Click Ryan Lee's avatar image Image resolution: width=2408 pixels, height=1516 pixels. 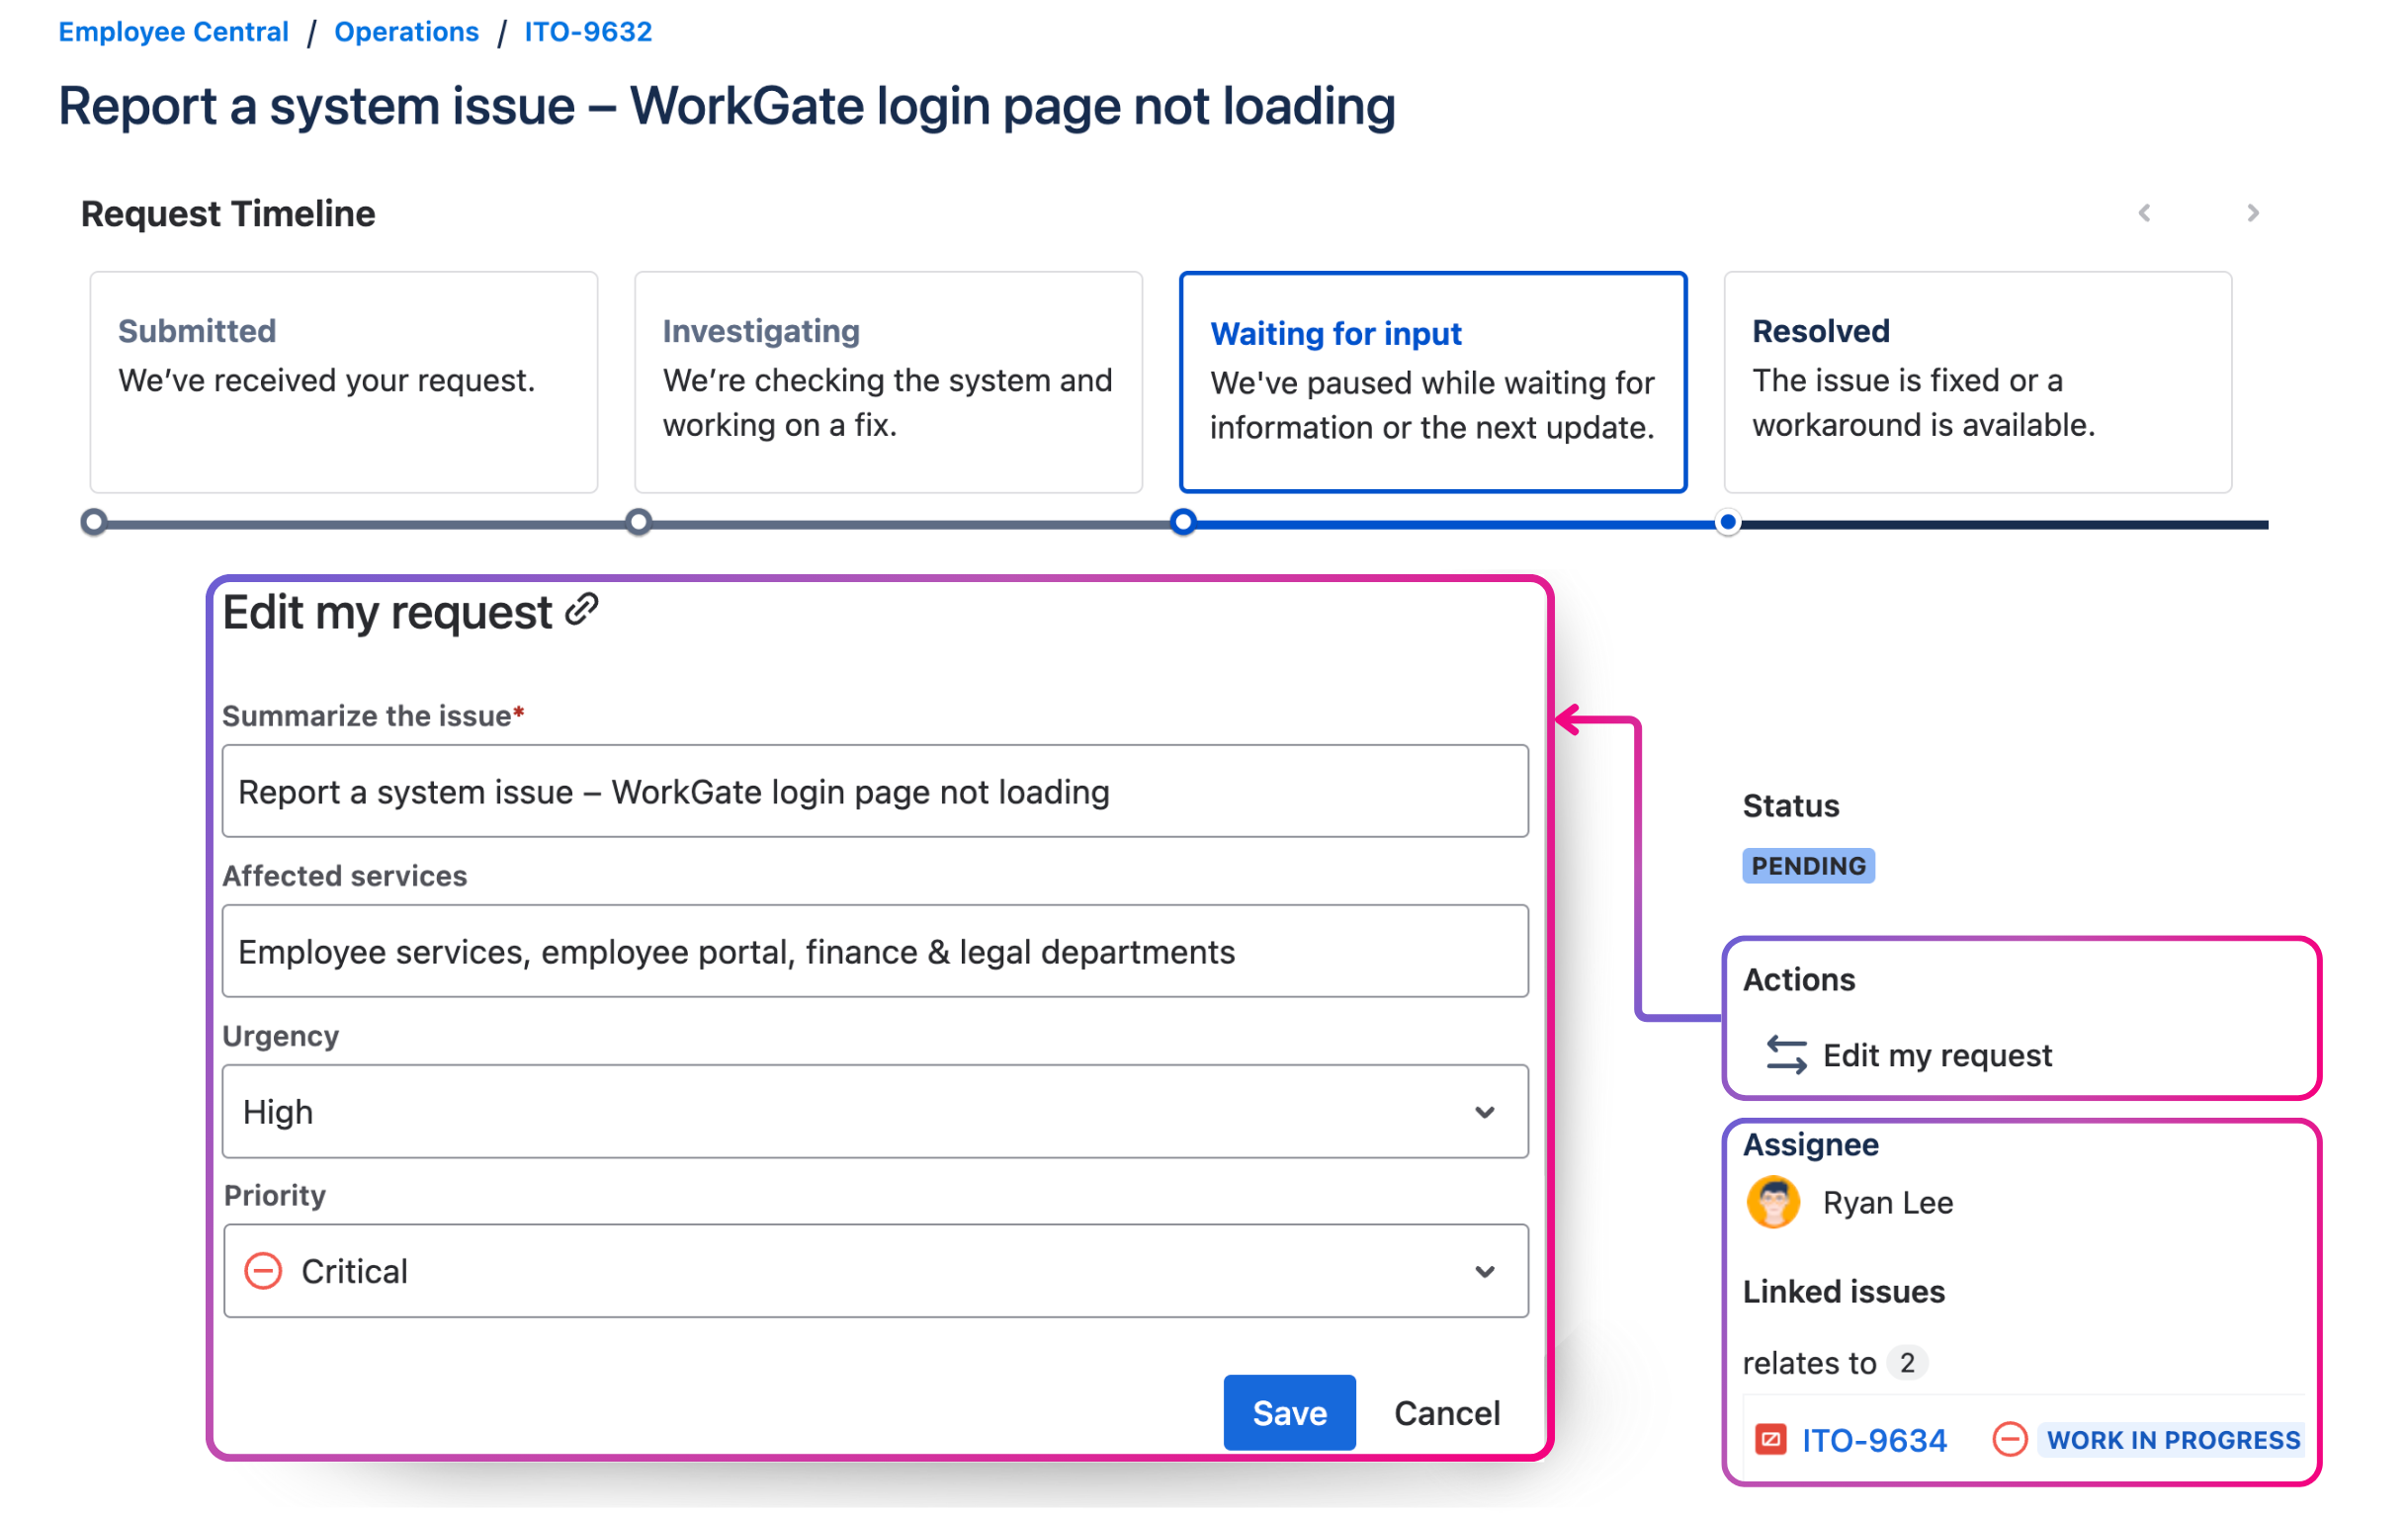click(1772, 1202)
